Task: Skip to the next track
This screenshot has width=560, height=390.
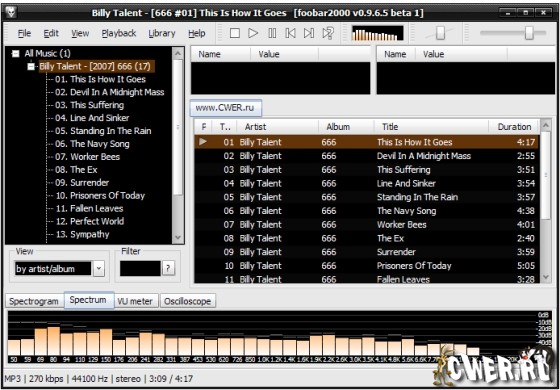Action: 309,33
